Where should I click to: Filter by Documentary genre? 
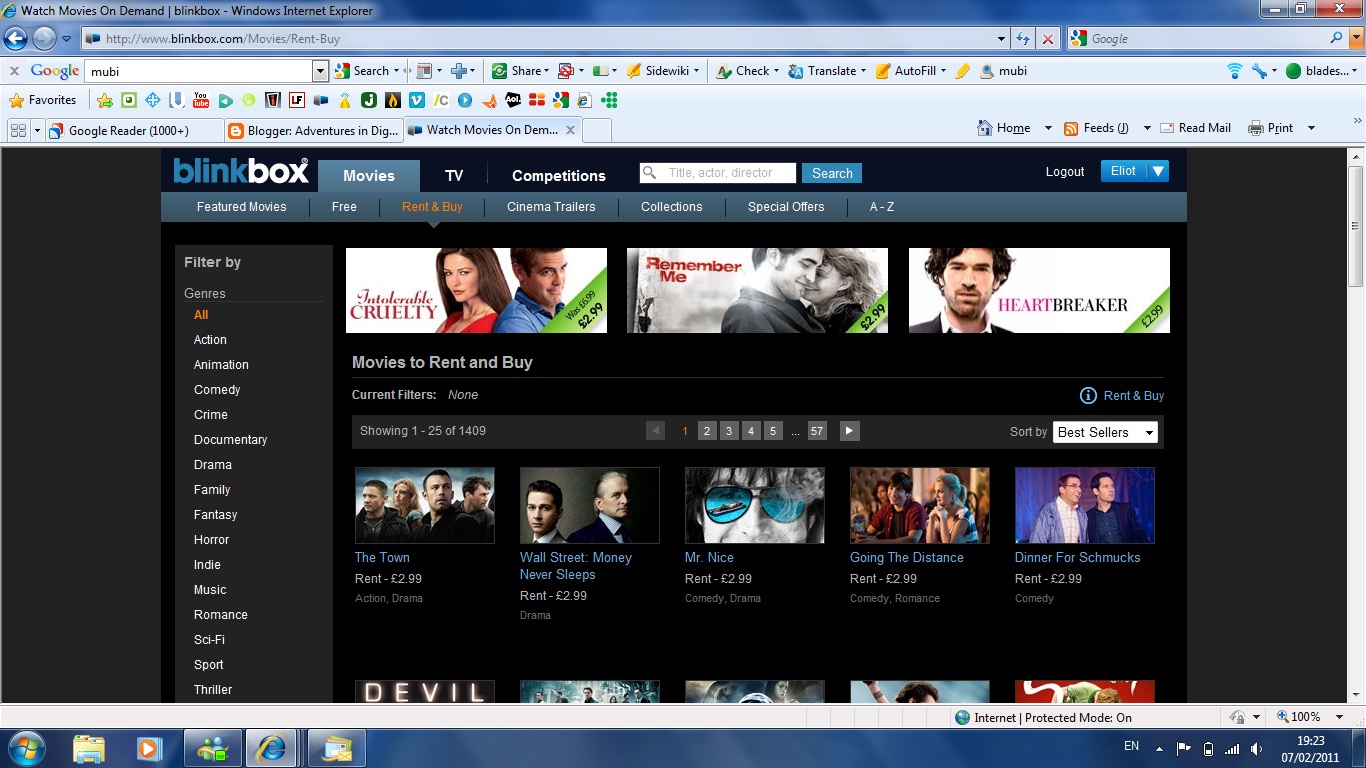pyautogui.click(x=230, y=440)
